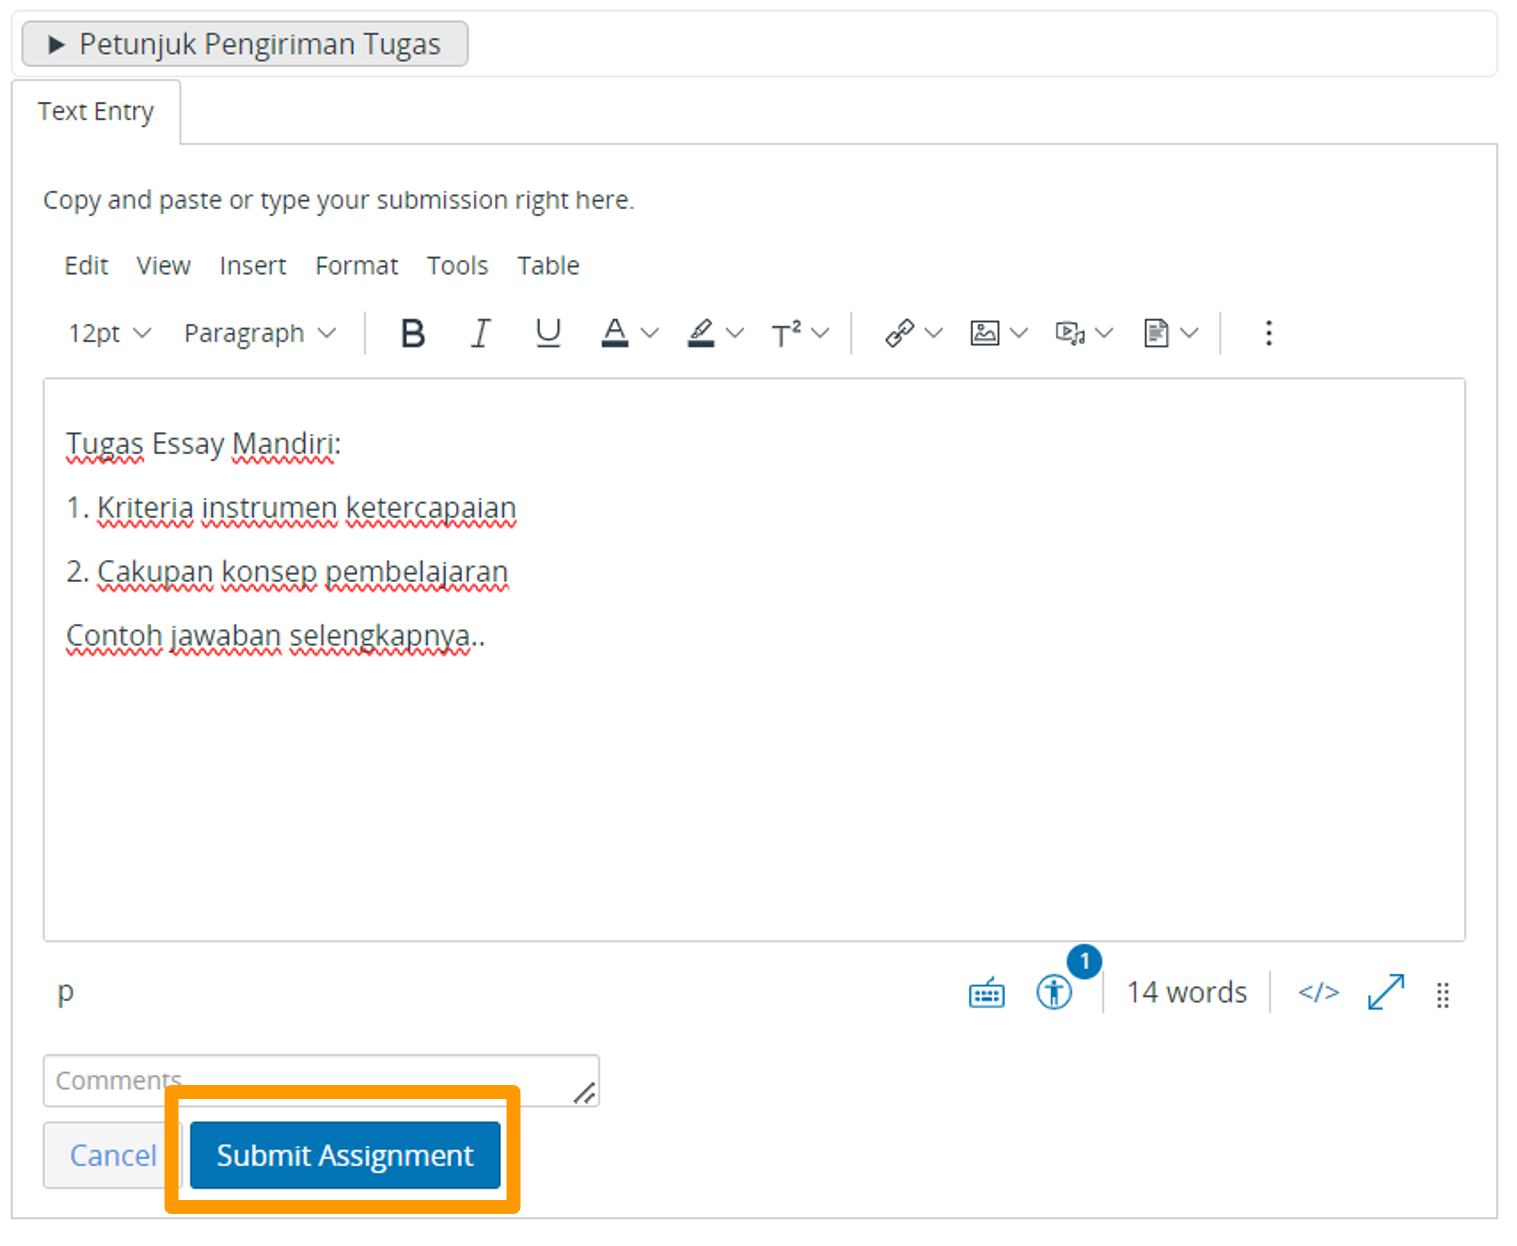Open the Insert menu

point(252,266)
